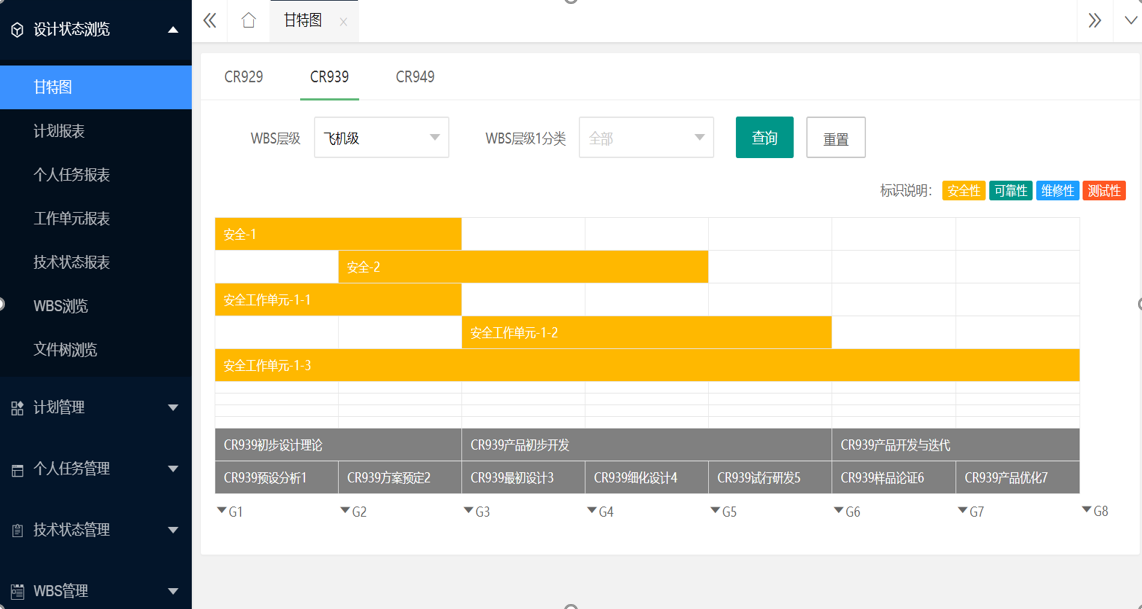Viewport: 1142px width, 609px height.
Task: Click the orange 安全性 legend swatch
Action: click(963, 191)
